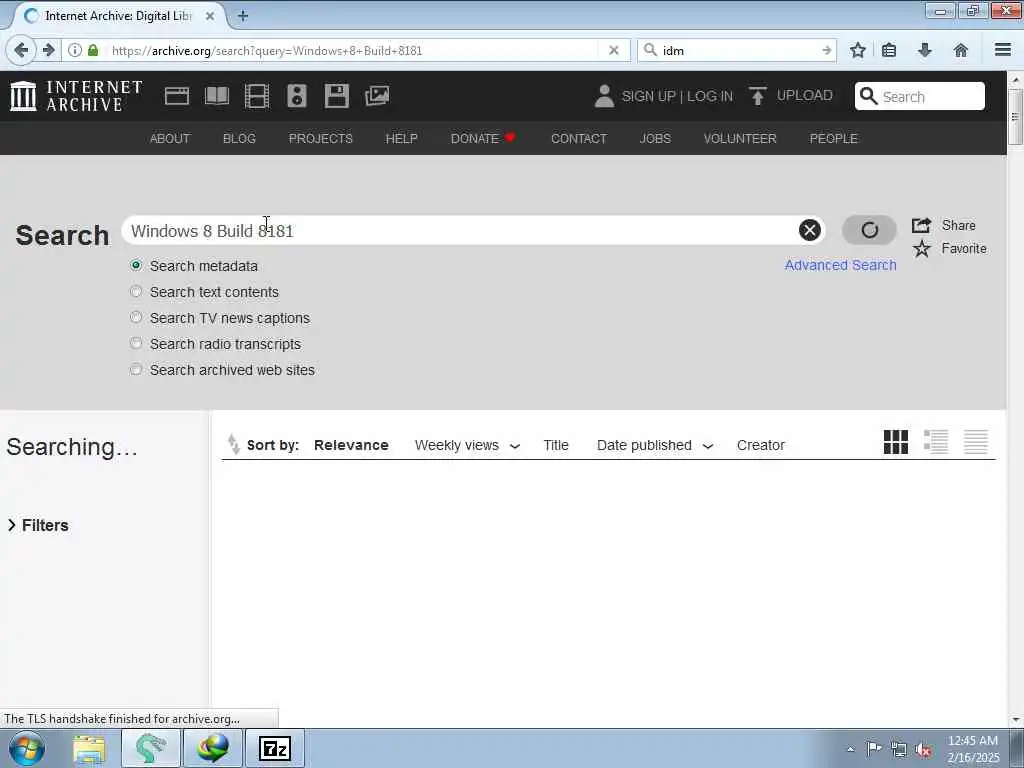Open the Video film strip icon
The width and height of the screenshot is (1024, 768).
point(257,96)
